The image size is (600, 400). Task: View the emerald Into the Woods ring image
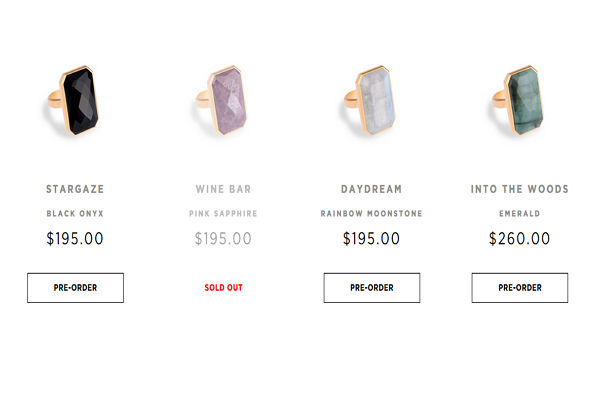pos(521,99)
